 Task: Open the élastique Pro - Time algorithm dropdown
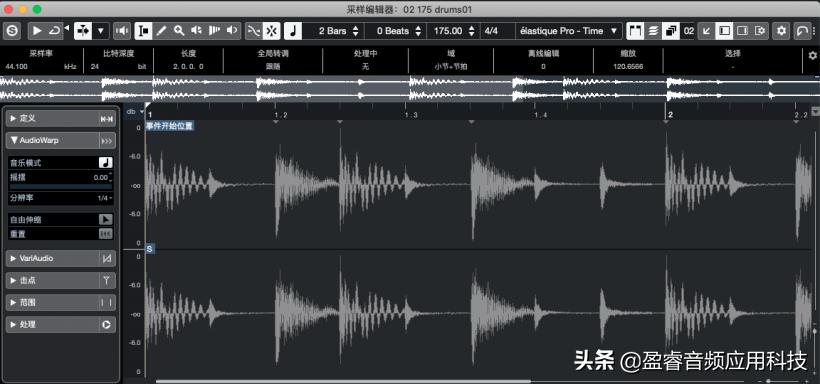point(568,31)
